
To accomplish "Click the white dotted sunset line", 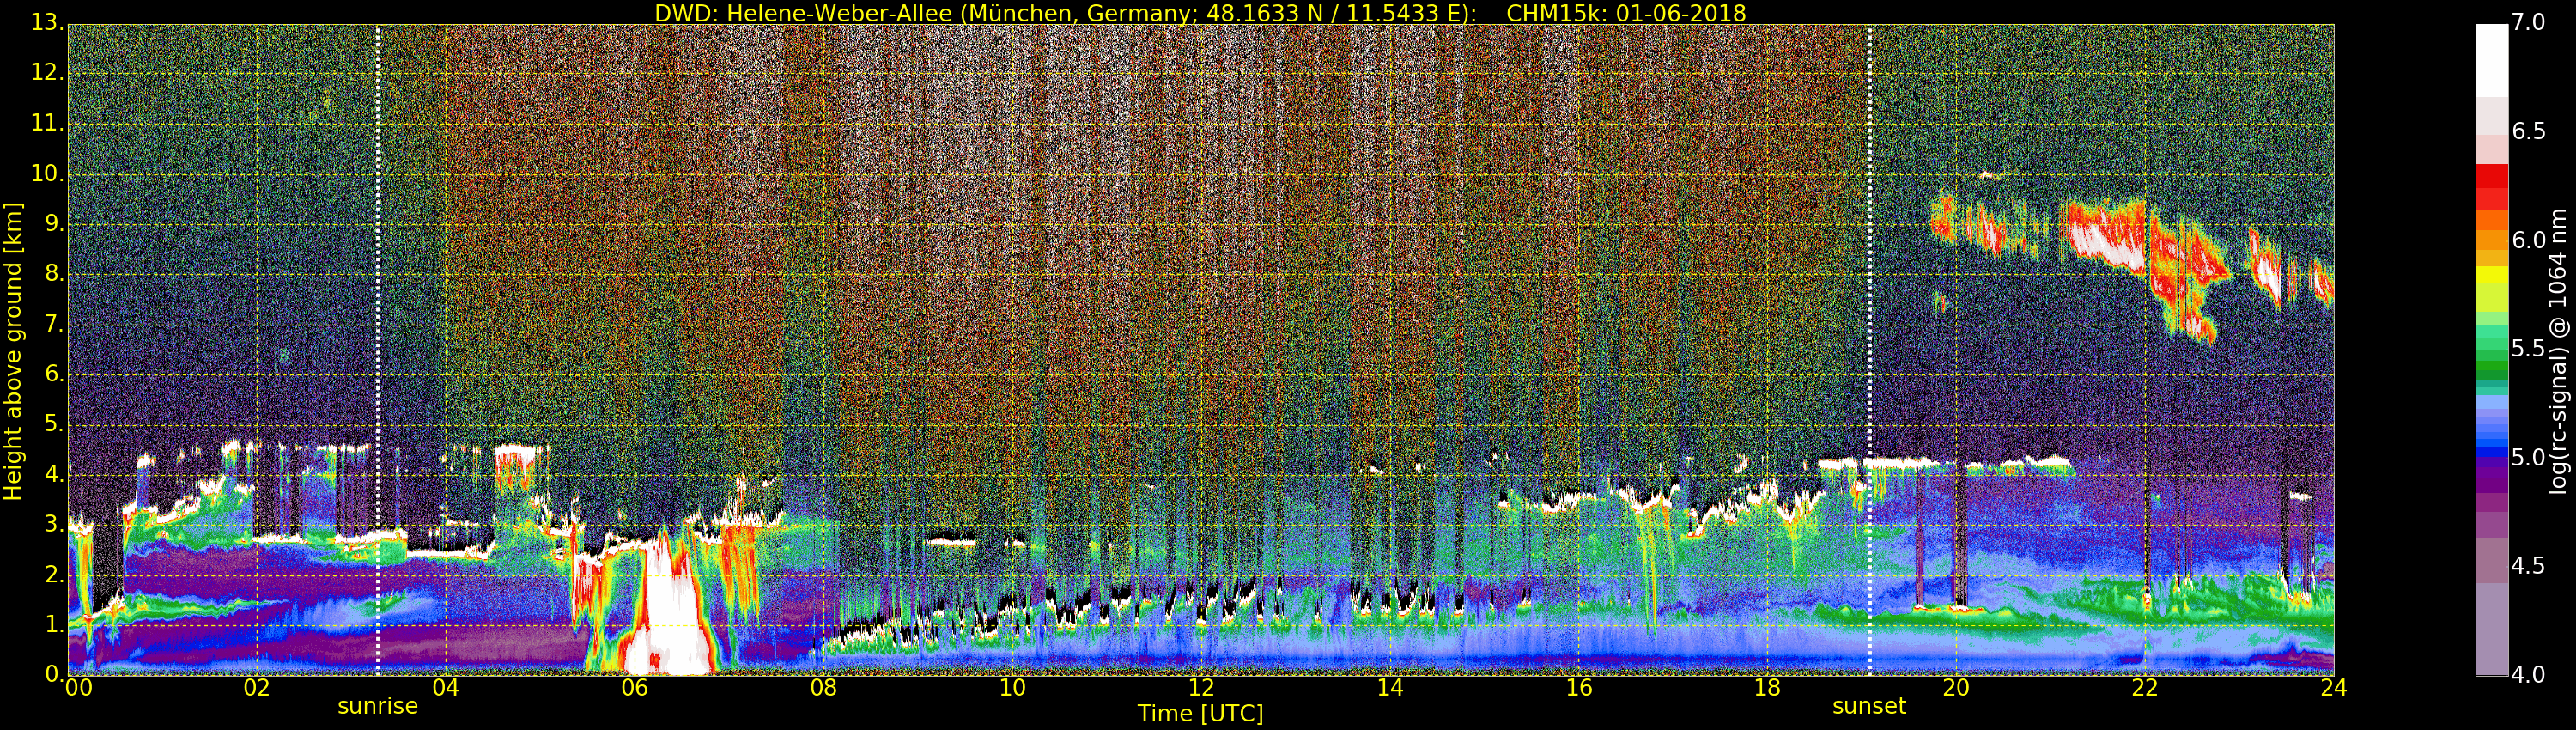I will click(1869, 350).
